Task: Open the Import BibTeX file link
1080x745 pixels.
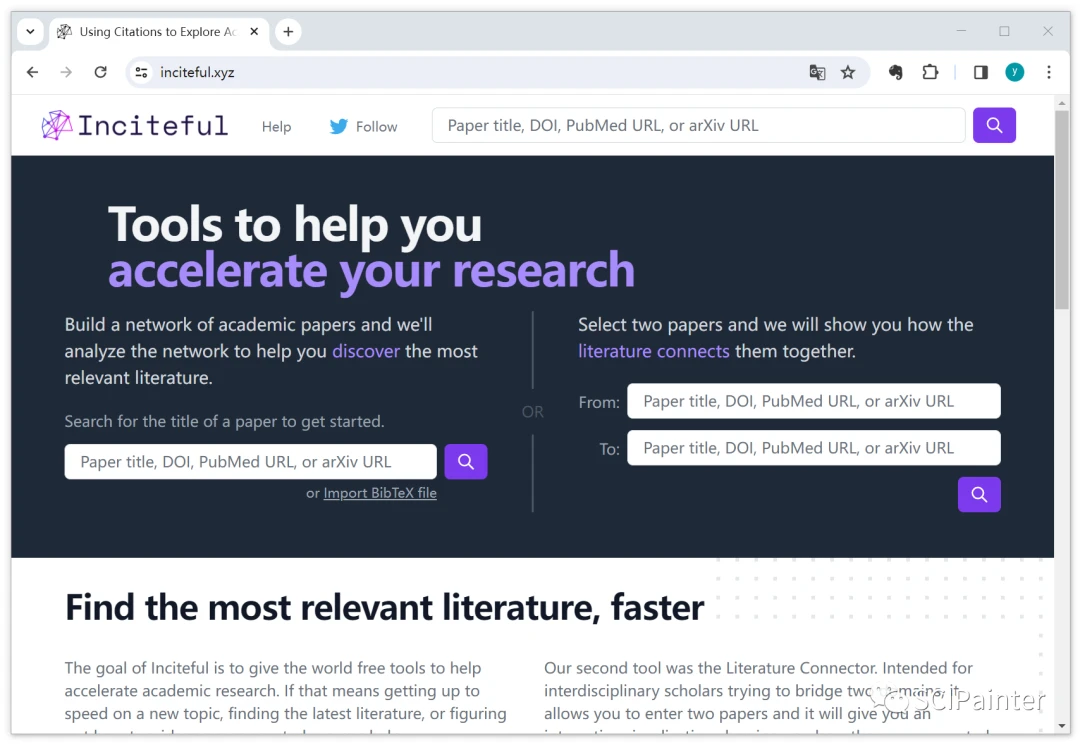Action: 380,493
